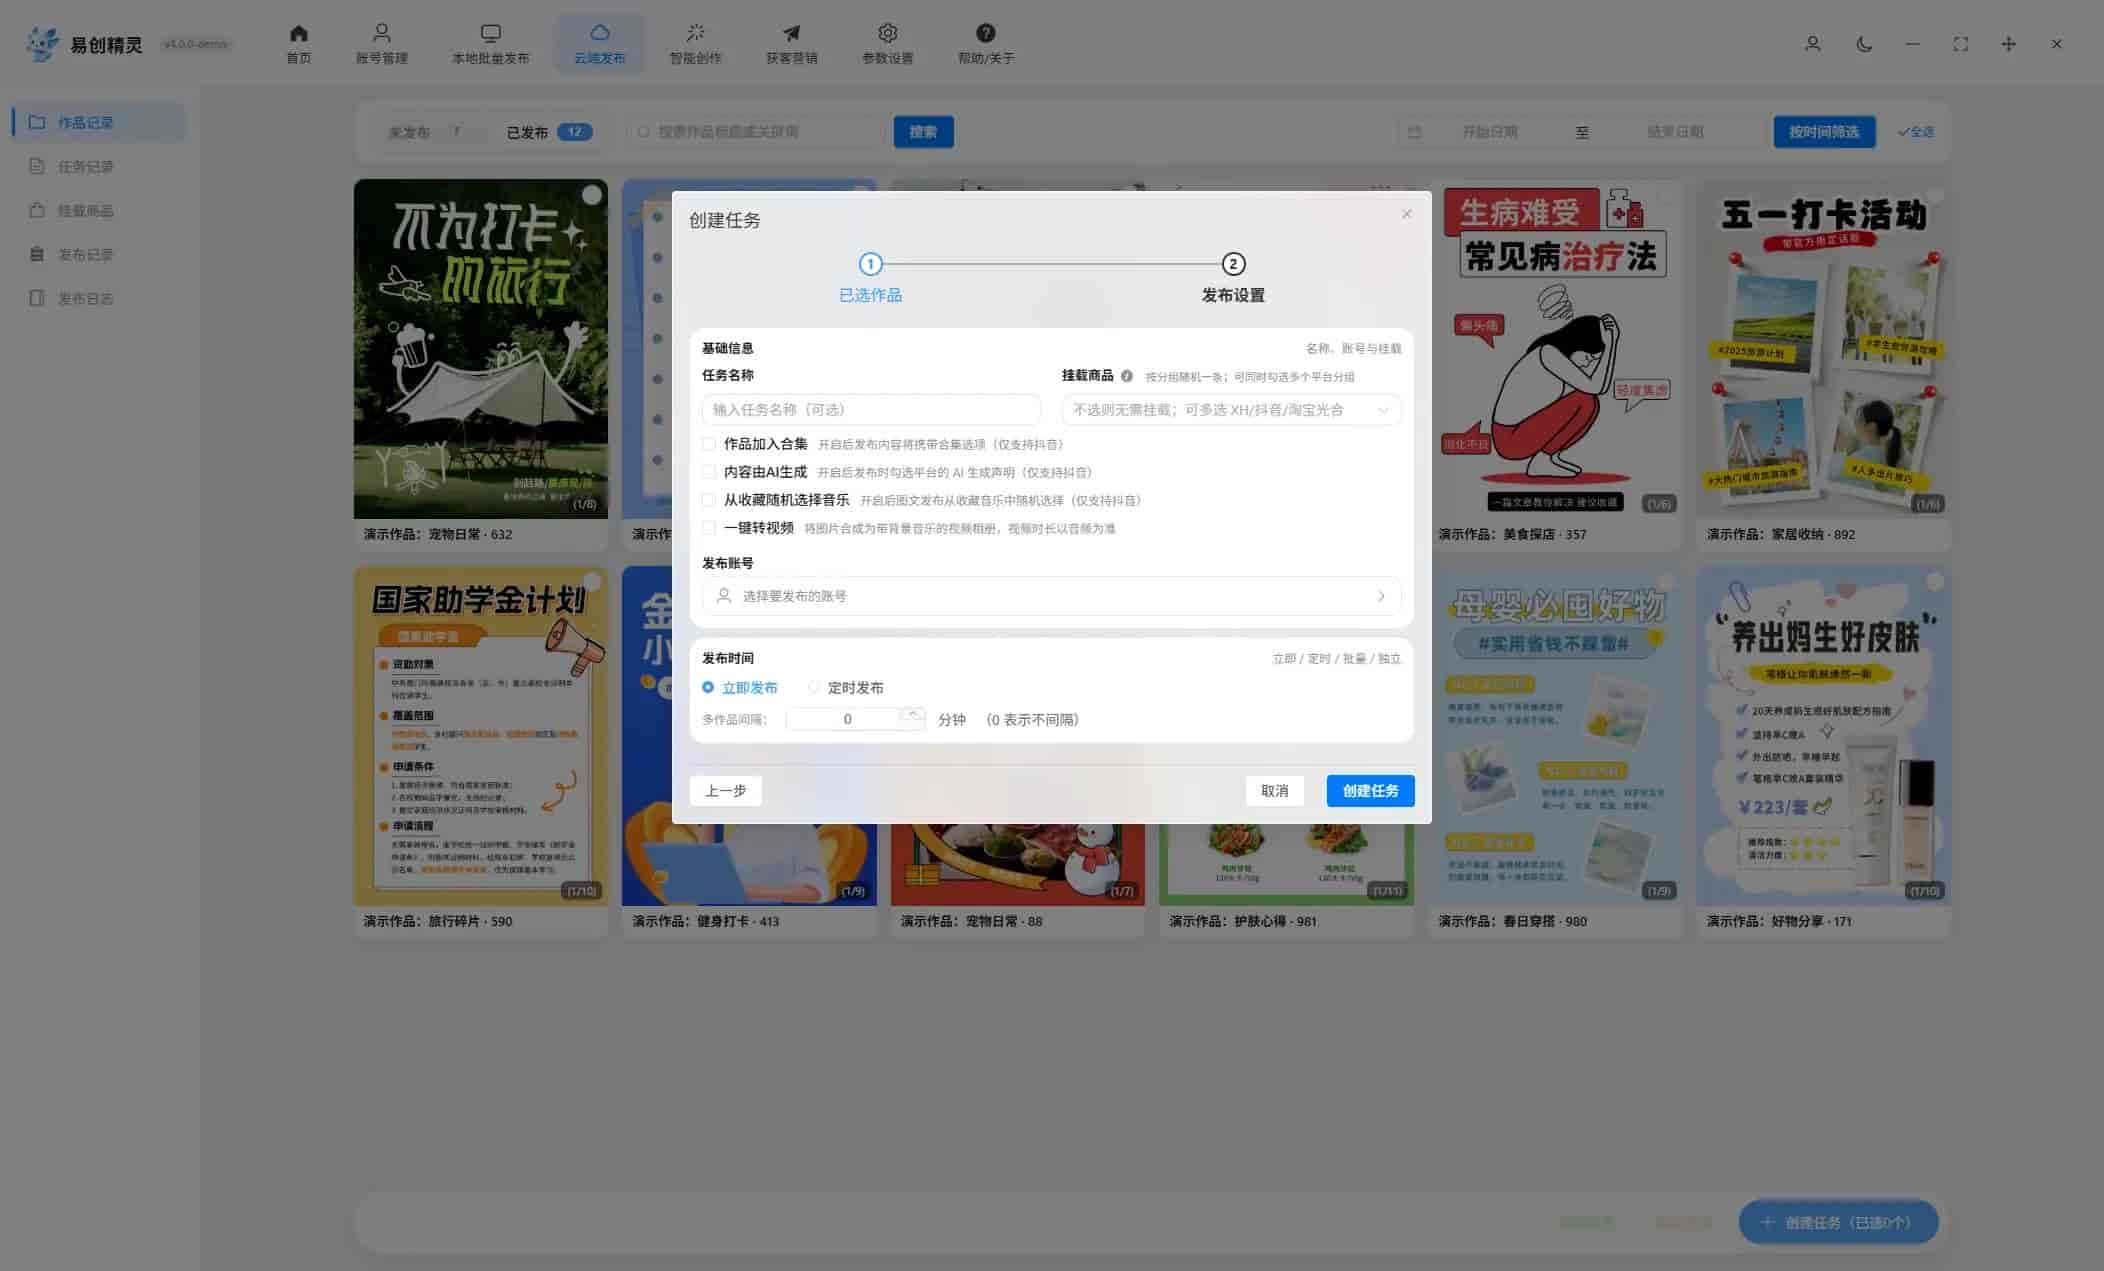Open the 国家助学金计划 thumbnail
Image resolution: width=2104 pixels, height=1271 pixels.
[480, 736]
